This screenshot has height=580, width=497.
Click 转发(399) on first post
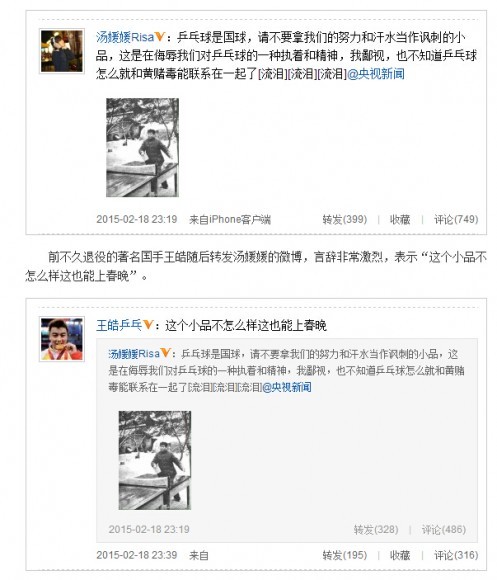coord(345,219)
